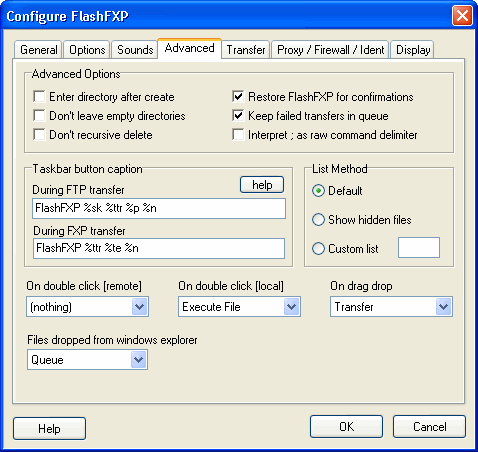Go to the Sounds tab
The width and height of the screenshot is (478, 452).
[x=135, y=50]
